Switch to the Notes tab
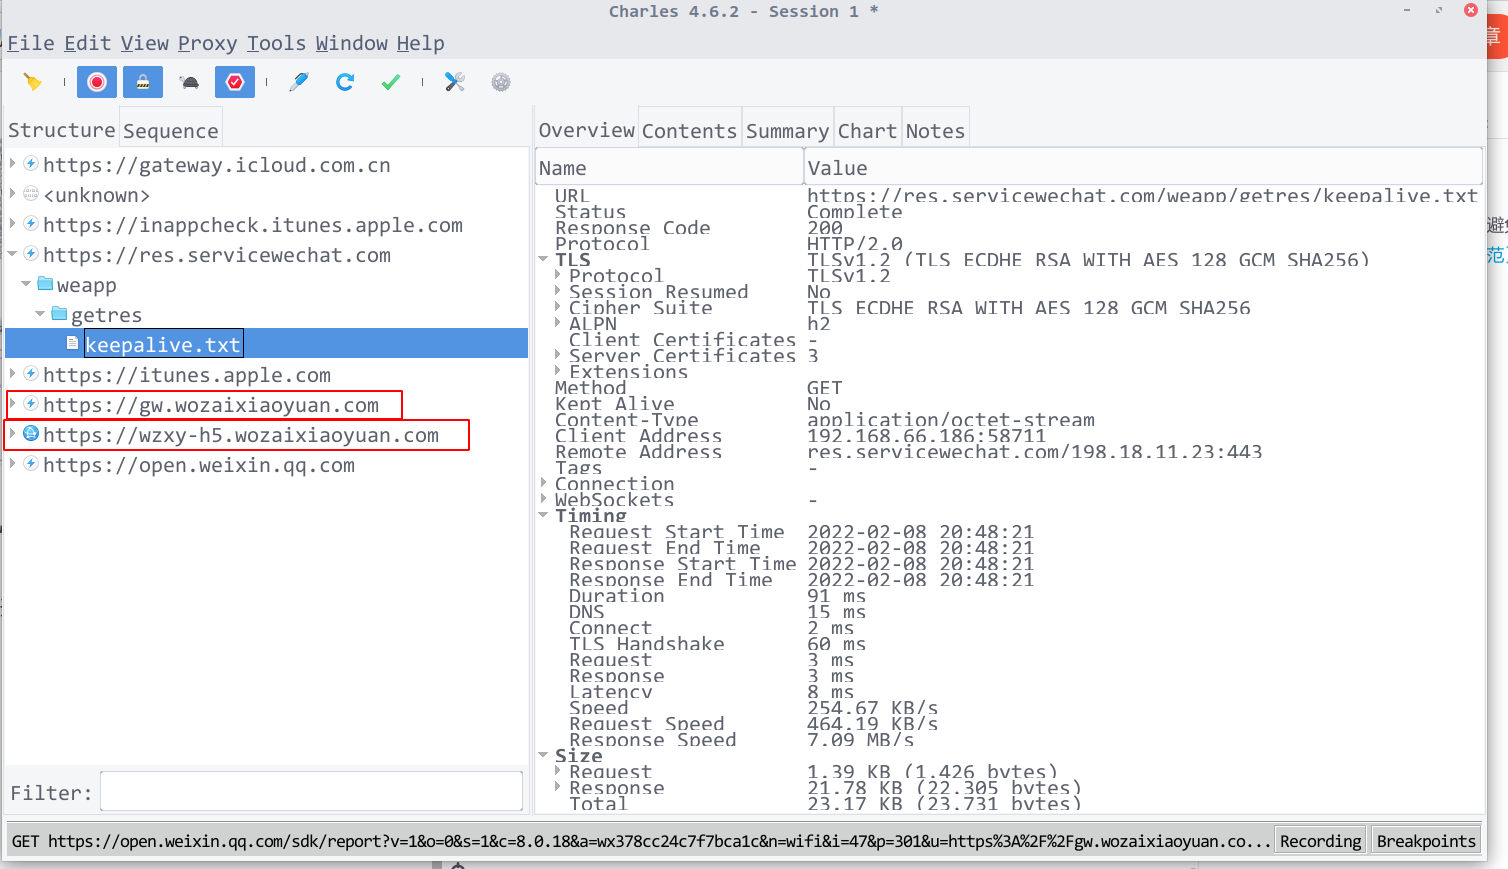 tap(936, 130)
